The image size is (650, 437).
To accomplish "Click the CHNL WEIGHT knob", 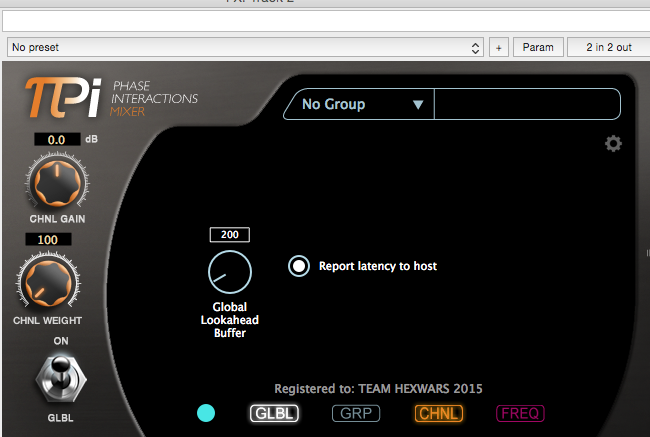I will [x=48, y=283].
